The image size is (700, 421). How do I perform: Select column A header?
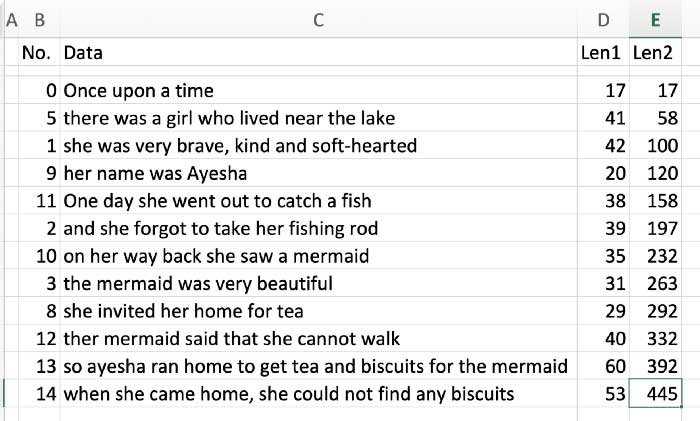coord(12,20)
